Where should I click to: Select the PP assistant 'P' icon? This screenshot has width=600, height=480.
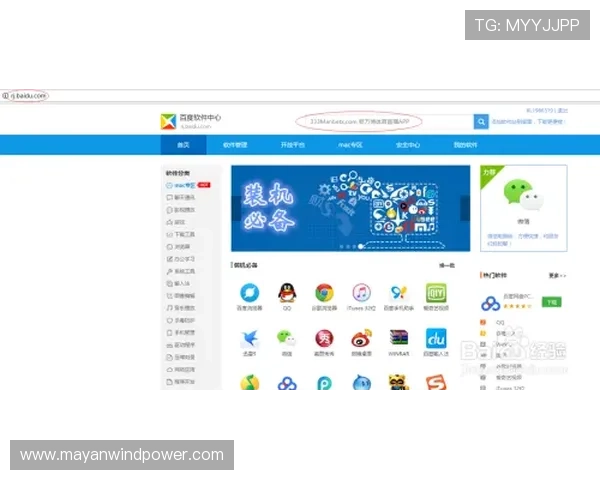[x=324, y=383]
